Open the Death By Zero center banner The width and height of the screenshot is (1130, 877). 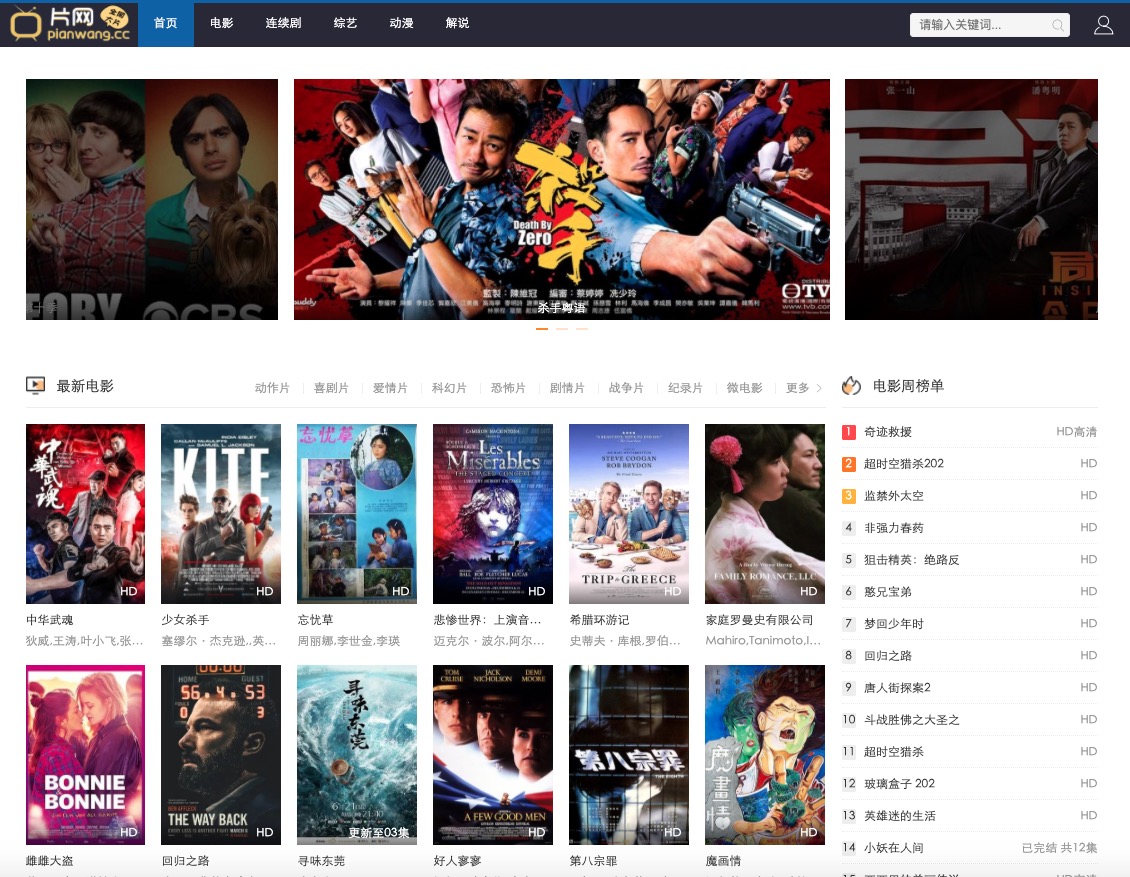coord(561,200)
